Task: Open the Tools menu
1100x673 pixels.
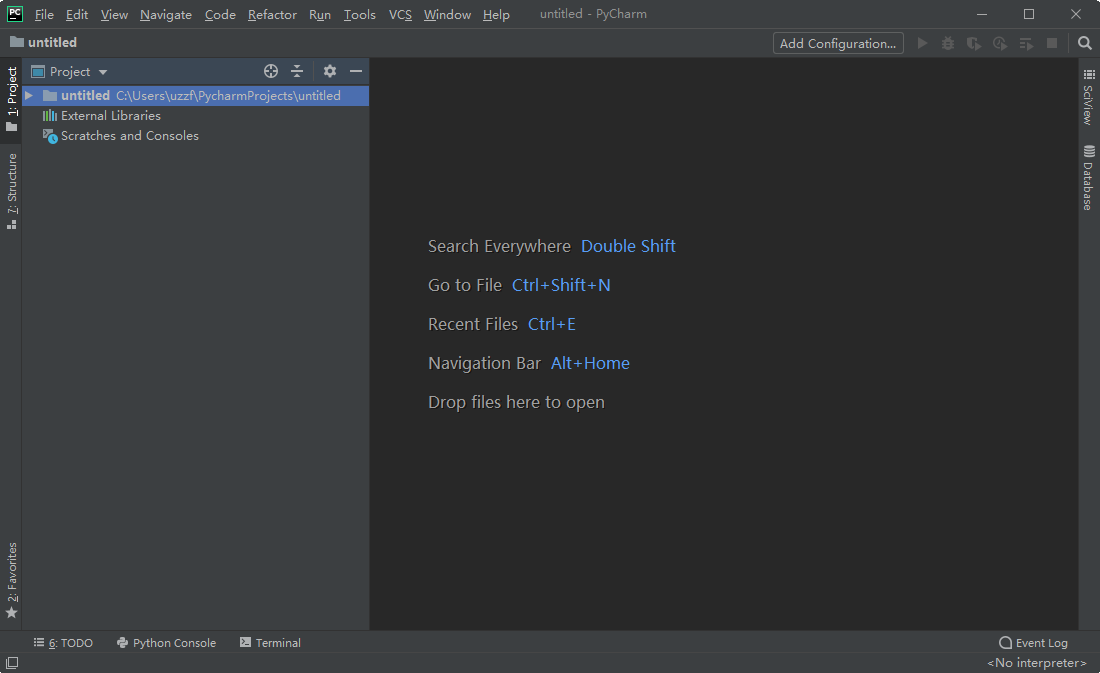Action: (359, 15)
